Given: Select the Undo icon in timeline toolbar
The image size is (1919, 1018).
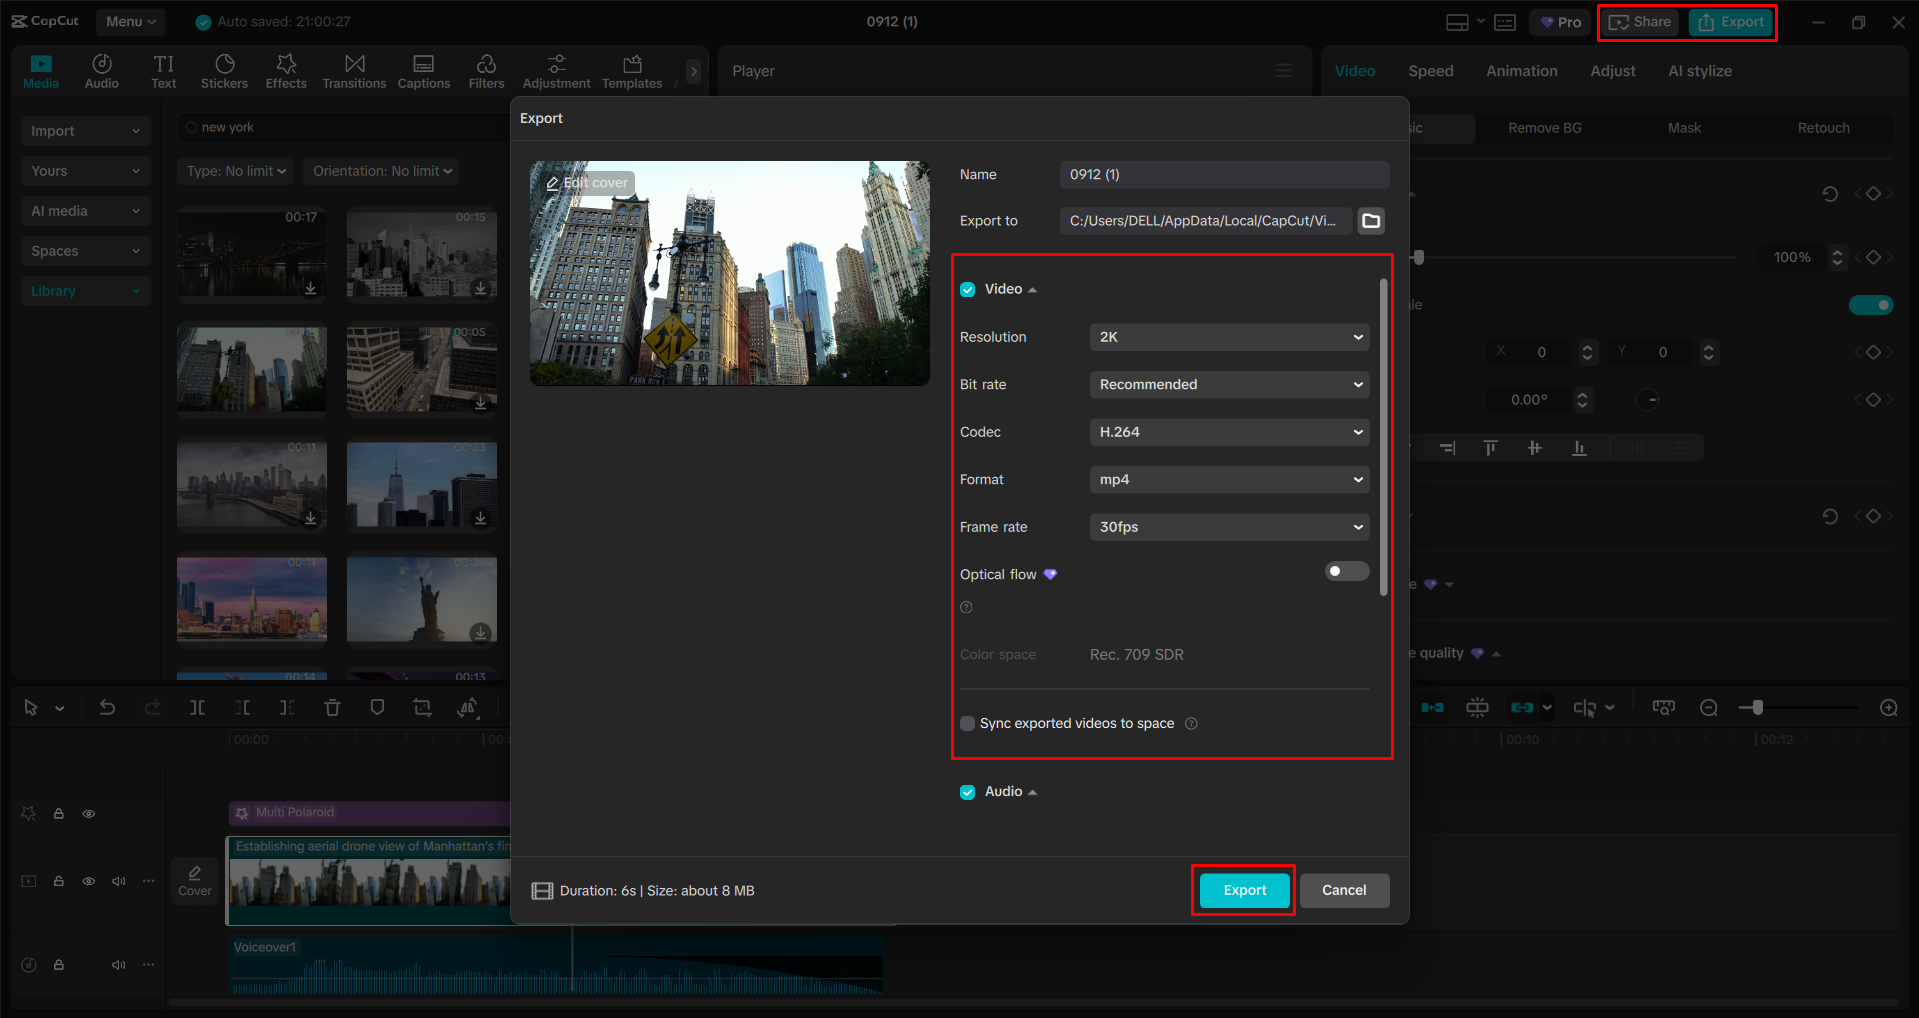Looking at the screenshot, I should coord(107,707).
